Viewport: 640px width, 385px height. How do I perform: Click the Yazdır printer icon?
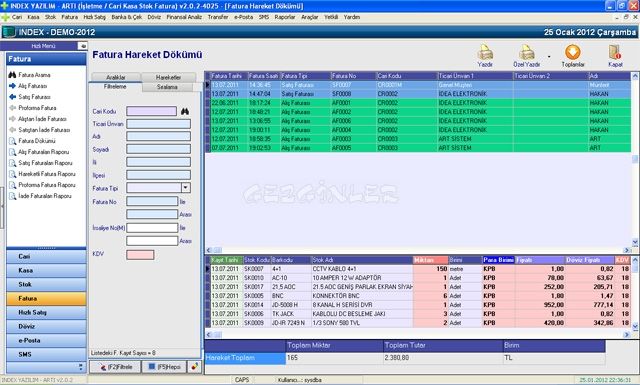(x=485, y=52)
